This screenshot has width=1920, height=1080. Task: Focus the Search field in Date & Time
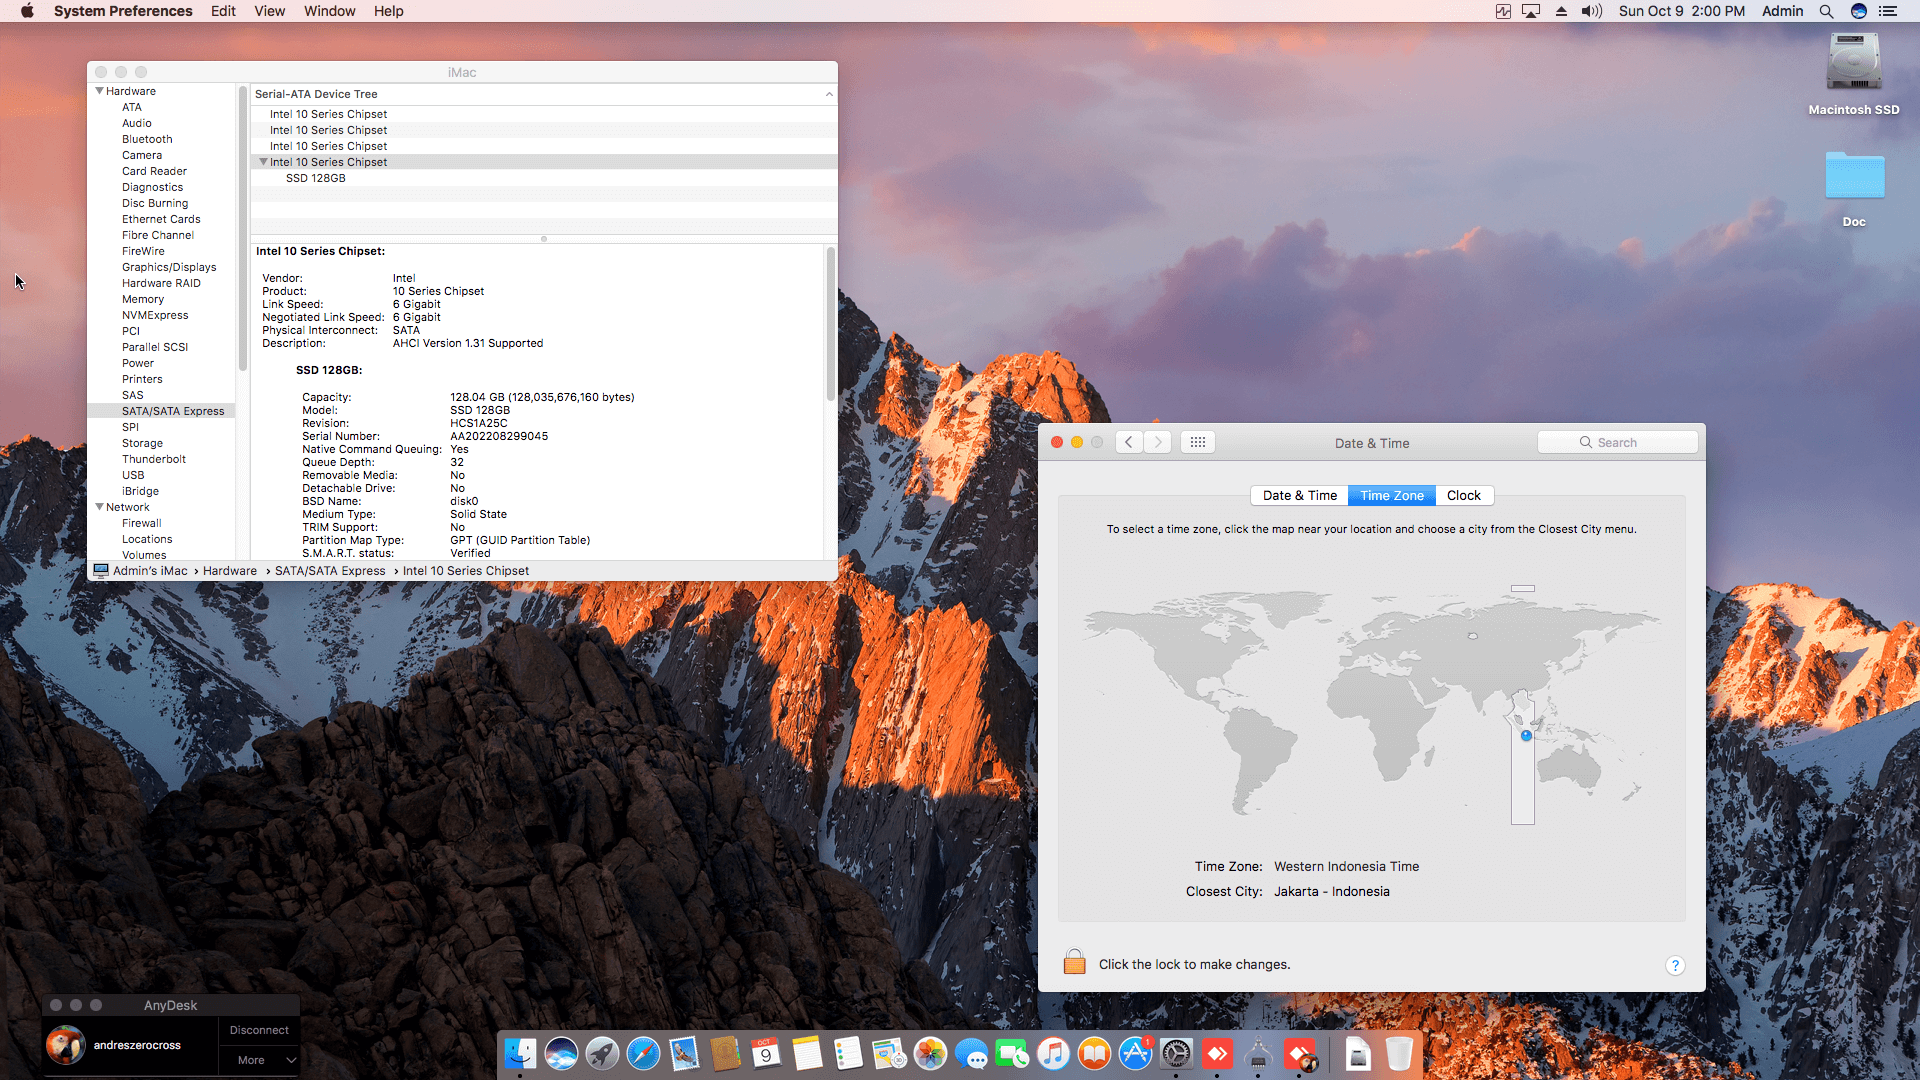coord(1617,442)
